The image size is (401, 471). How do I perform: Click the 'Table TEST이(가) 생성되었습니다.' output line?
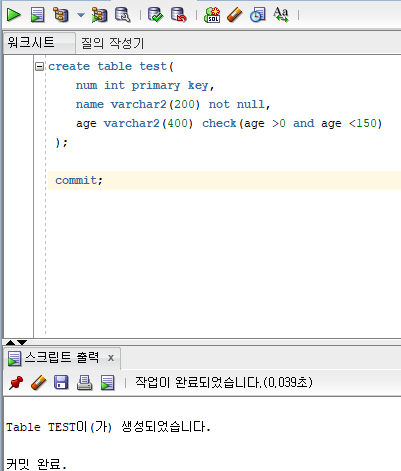point(108,427)
